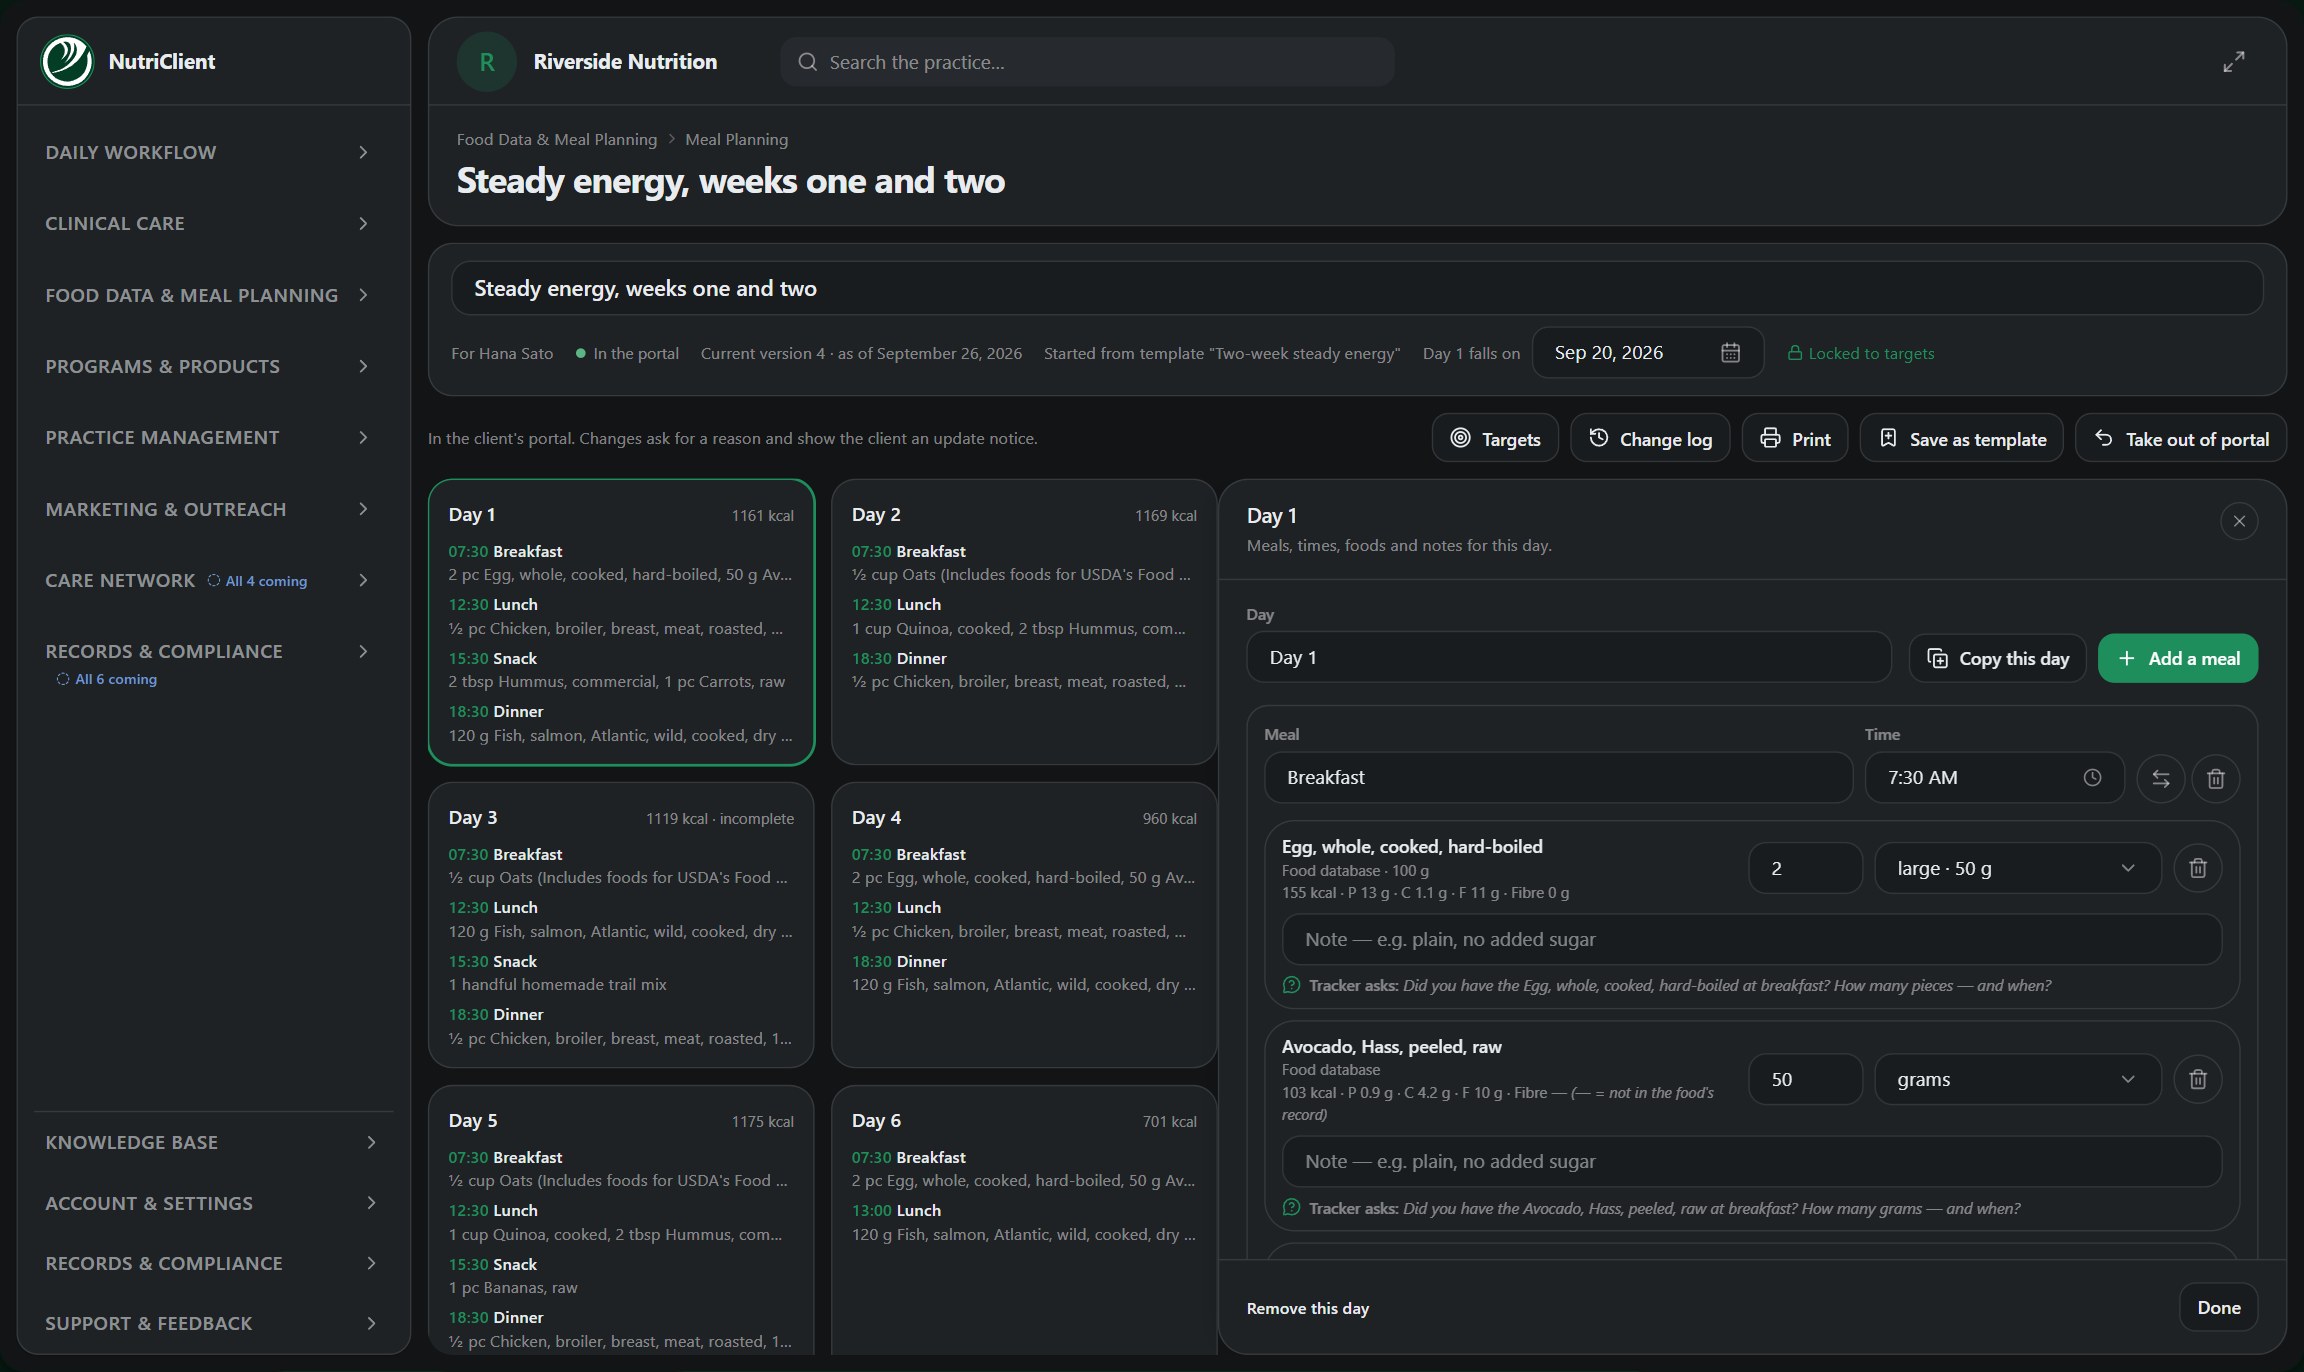Click the expand fullscreen arrows icon

pyautogui.click(x=2233, y=62)
